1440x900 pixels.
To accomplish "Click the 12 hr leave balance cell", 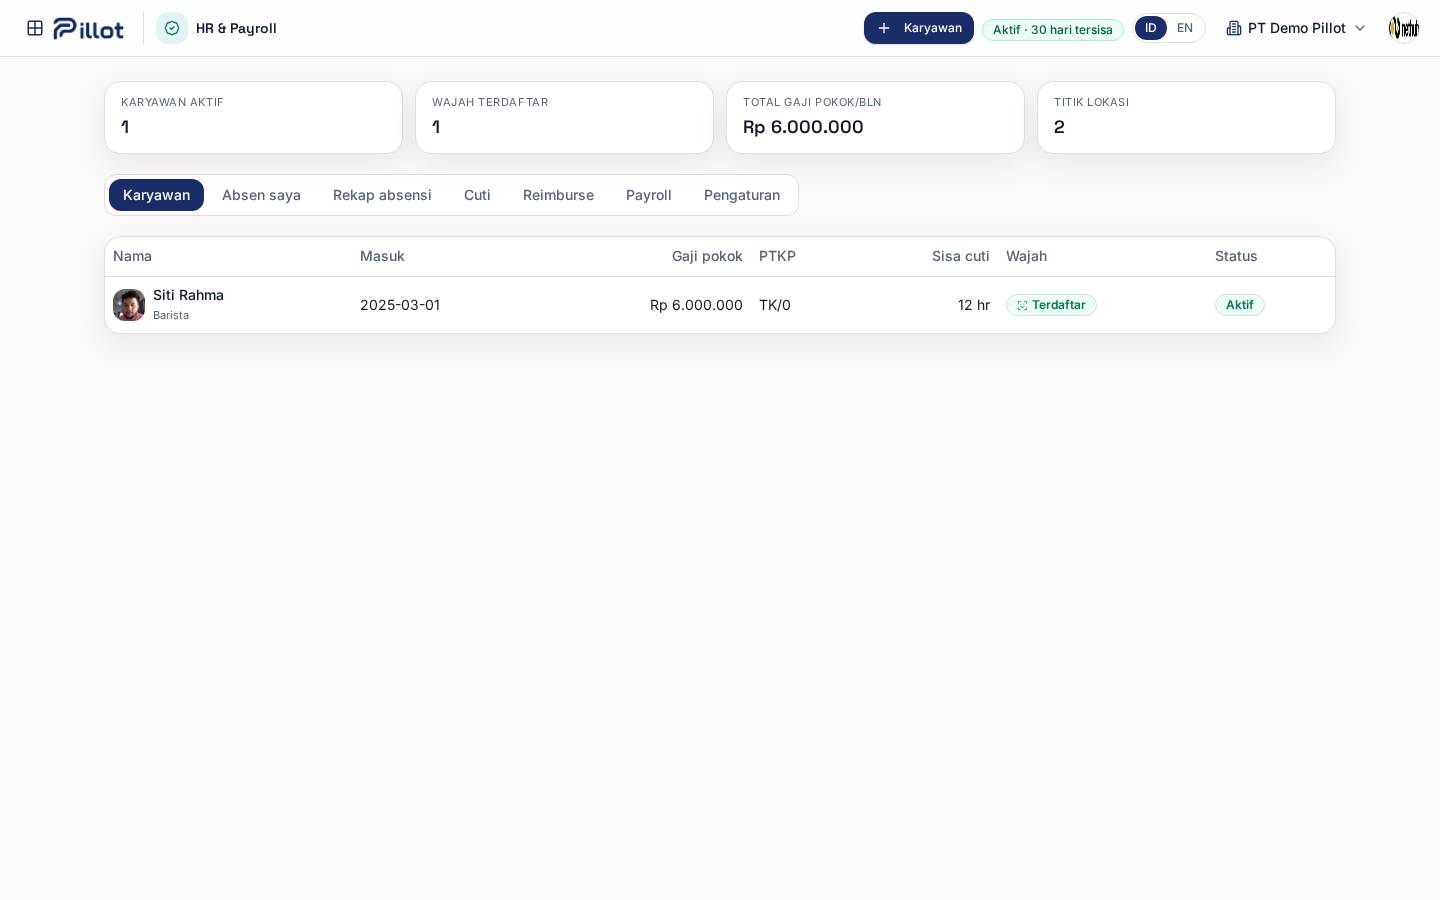I will pos(974,305).
